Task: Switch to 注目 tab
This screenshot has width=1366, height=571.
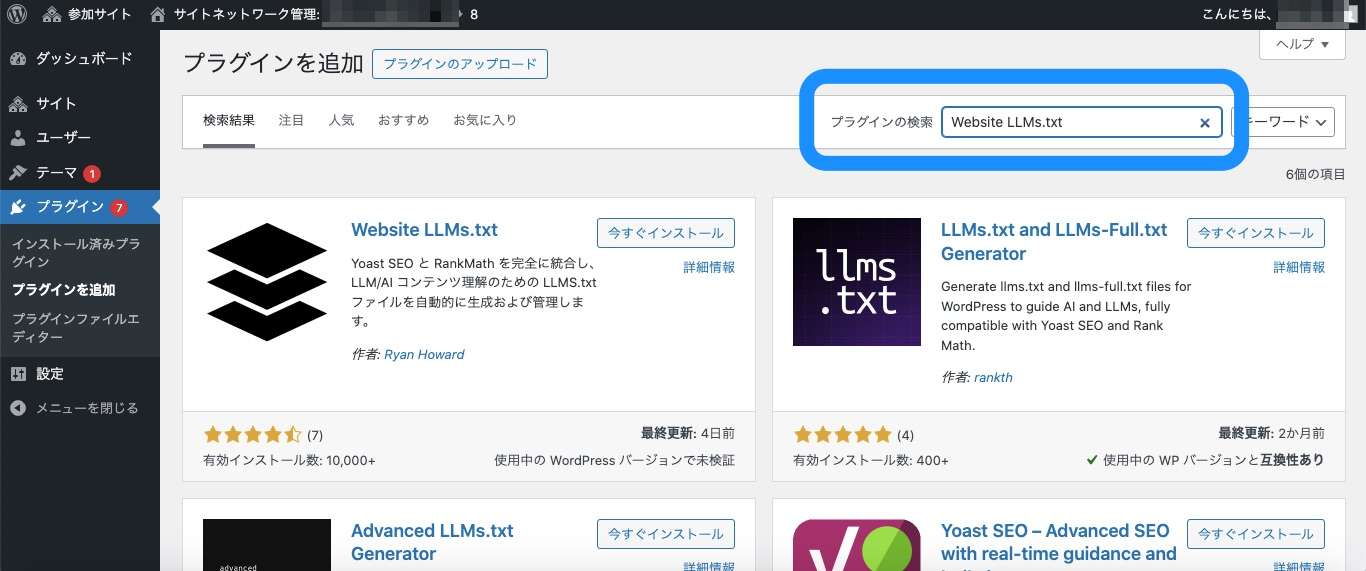Action: 291,121
